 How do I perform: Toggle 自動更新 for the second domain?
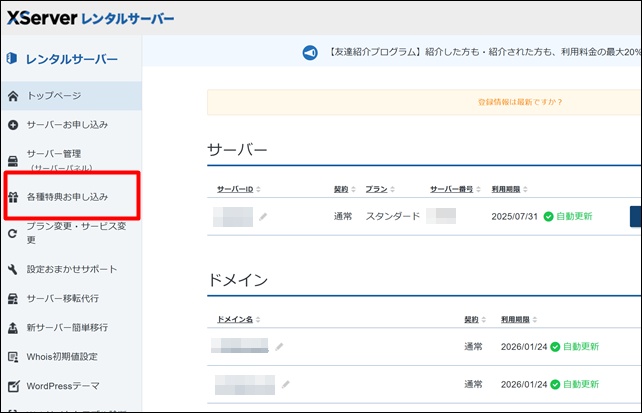(x=574, y=383)
